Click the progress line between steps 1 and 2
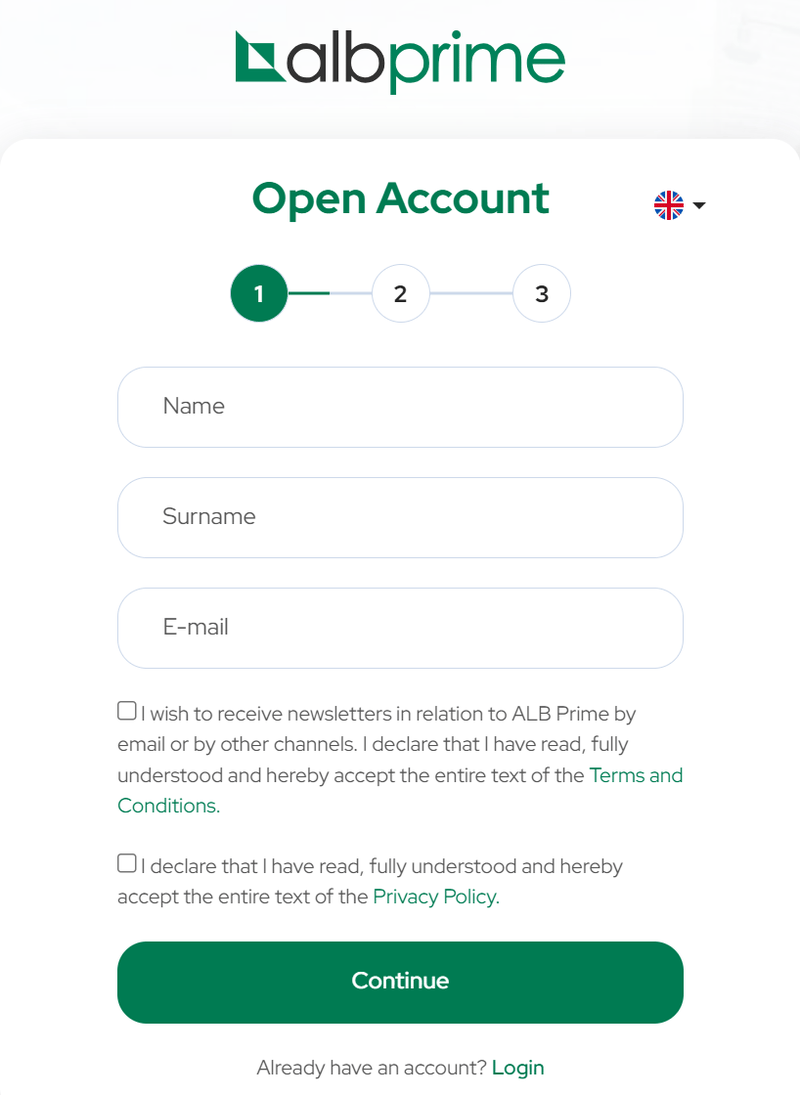800x1095 pixels. [x=329, y=293]
